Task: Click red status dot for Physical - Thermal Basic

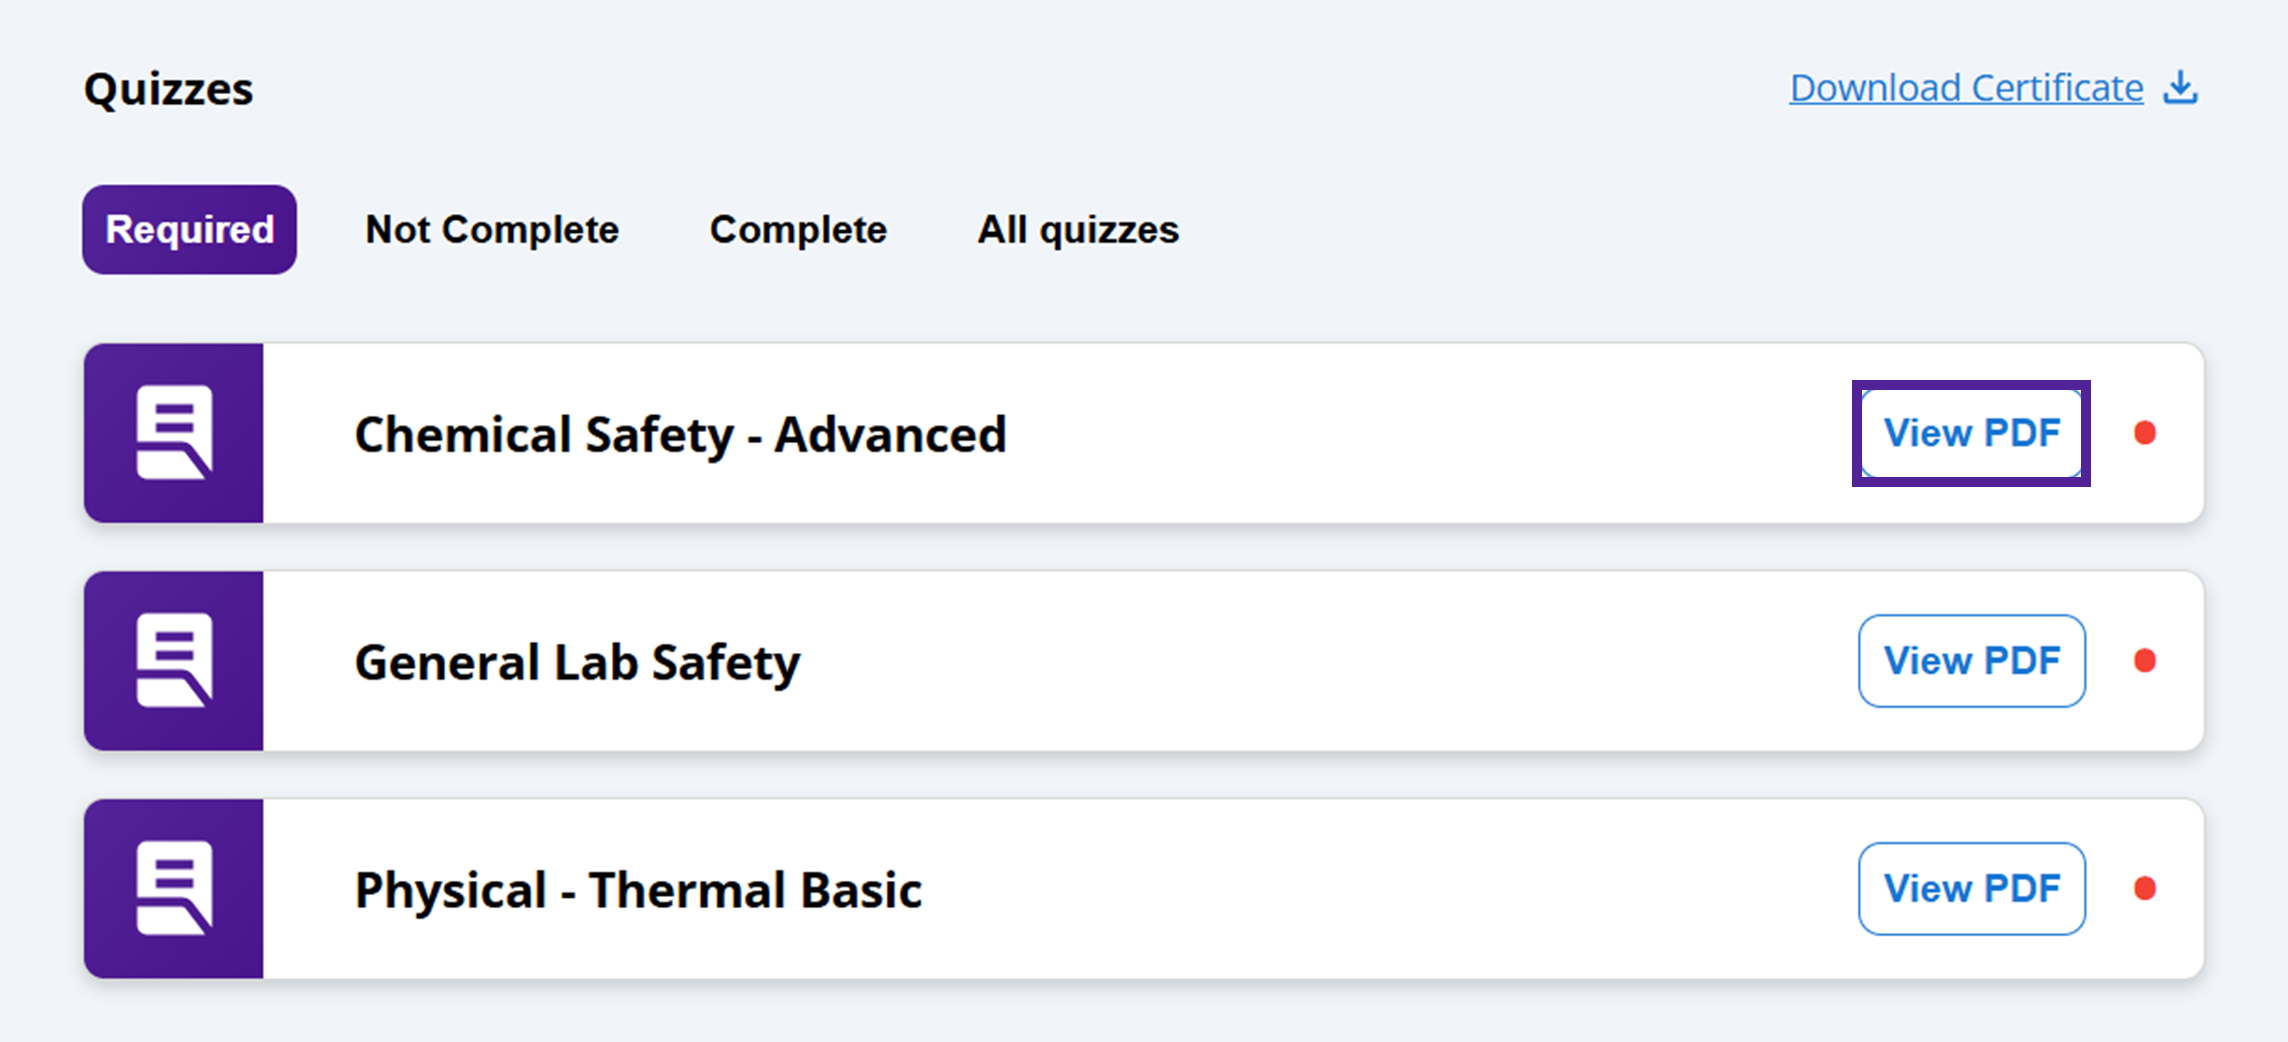Action: [2144, 888]
